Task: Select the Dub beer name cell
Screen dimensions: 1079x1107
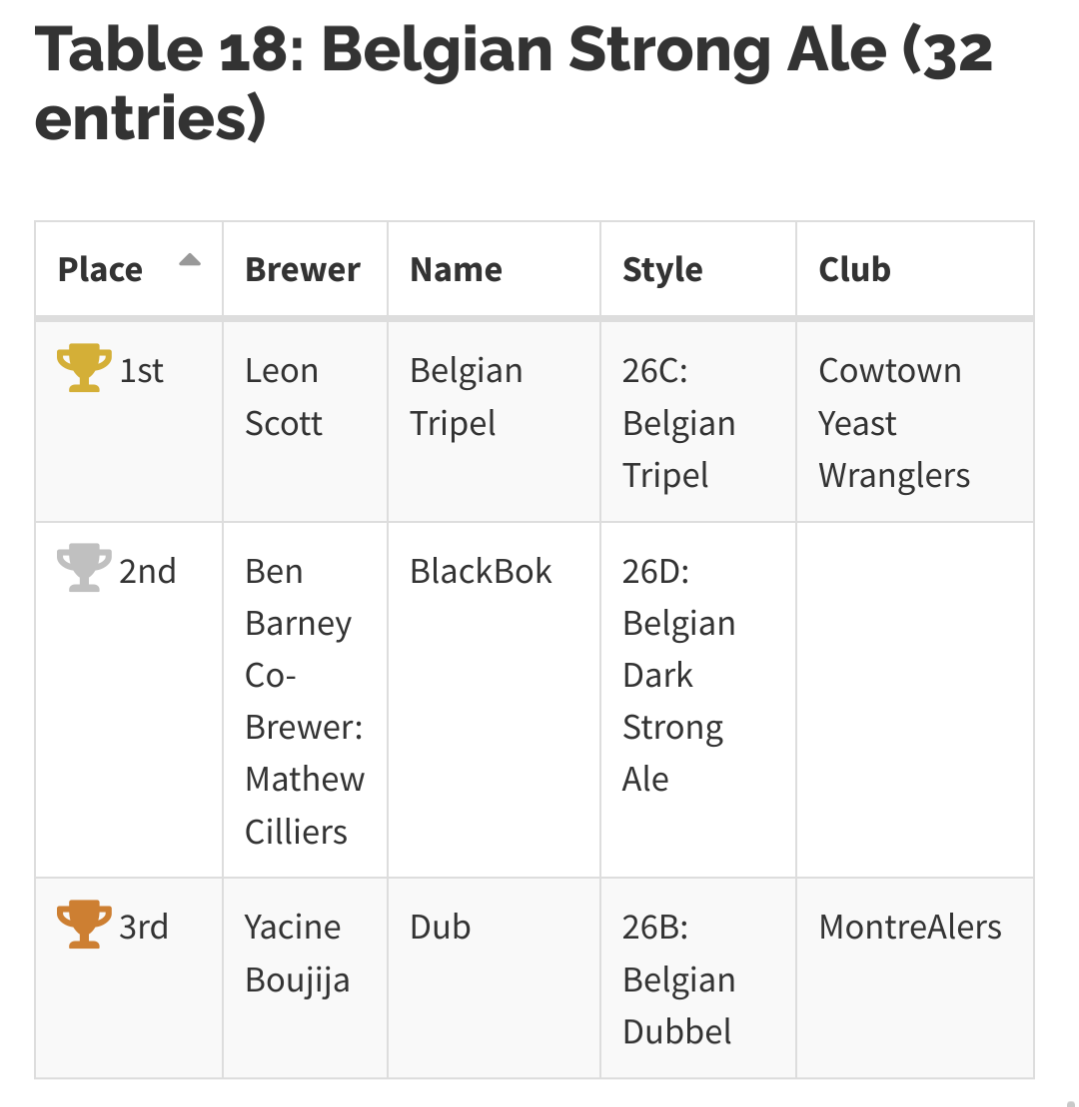Action: [x=440, y=927]
